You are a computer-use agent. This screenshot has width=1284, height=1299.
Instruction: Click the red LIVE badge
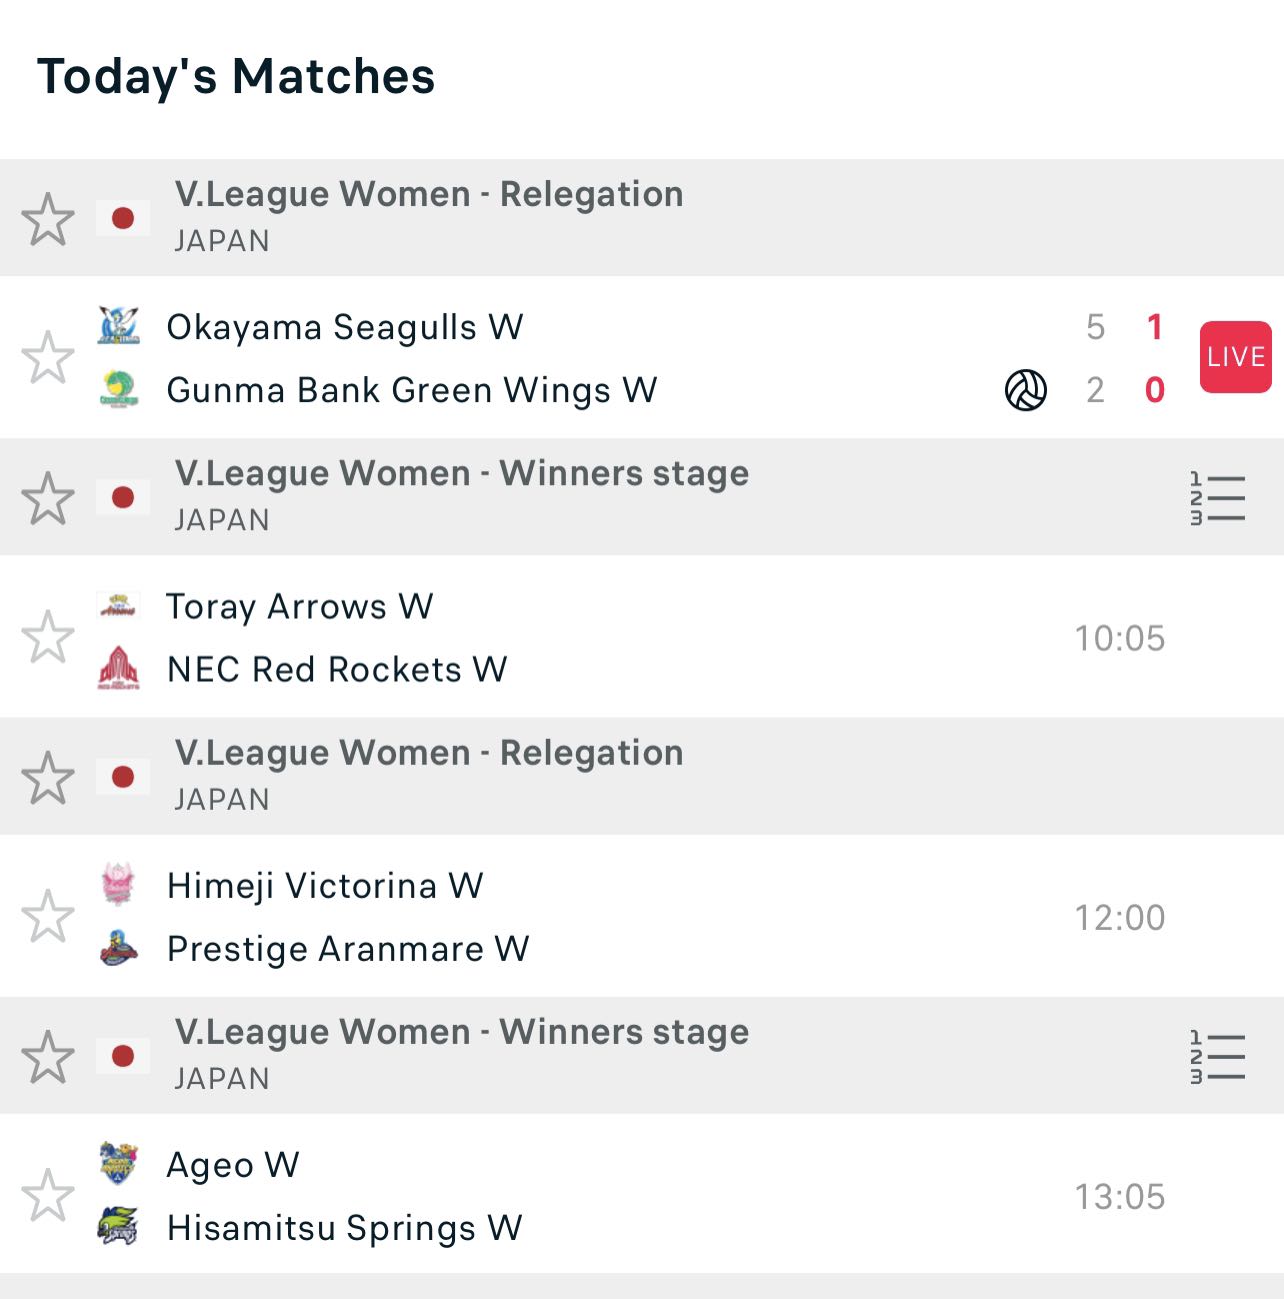point(1235,357)
